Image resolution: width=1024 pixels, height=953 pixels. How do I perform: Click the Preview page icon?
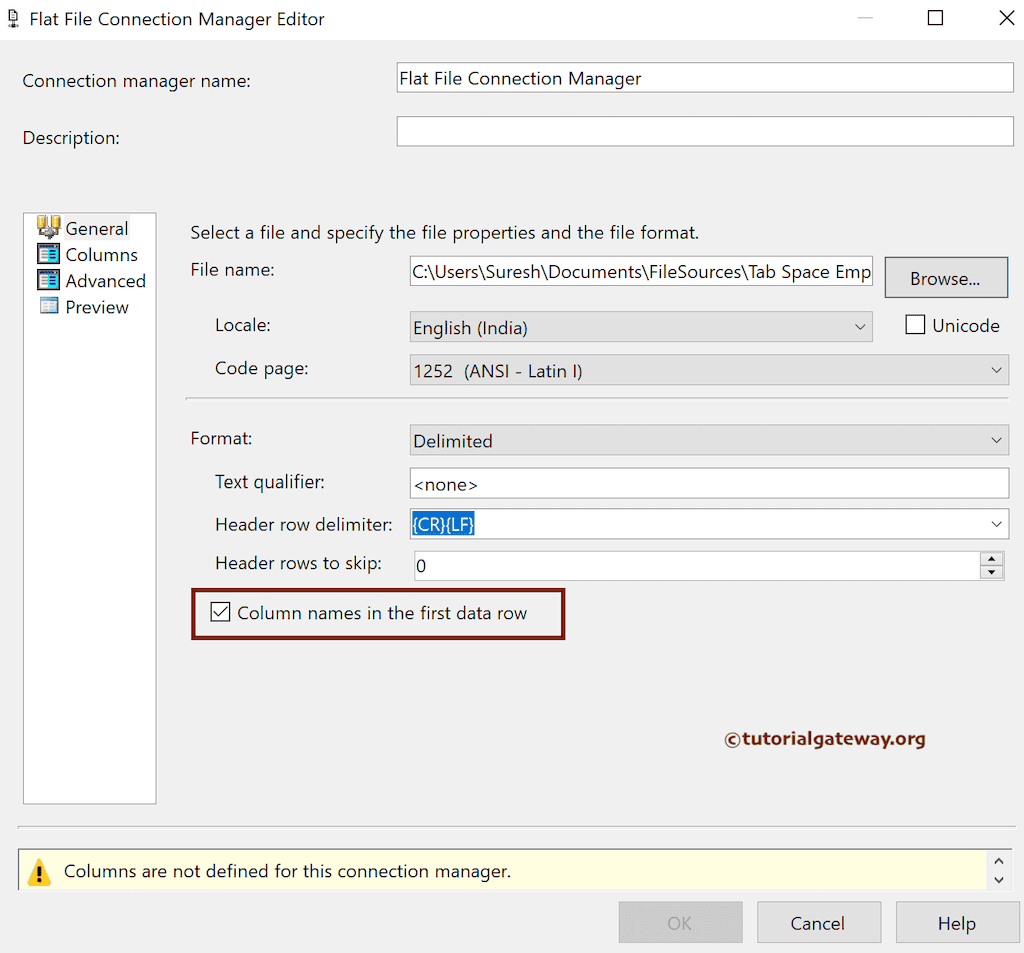tap(48, 306)
